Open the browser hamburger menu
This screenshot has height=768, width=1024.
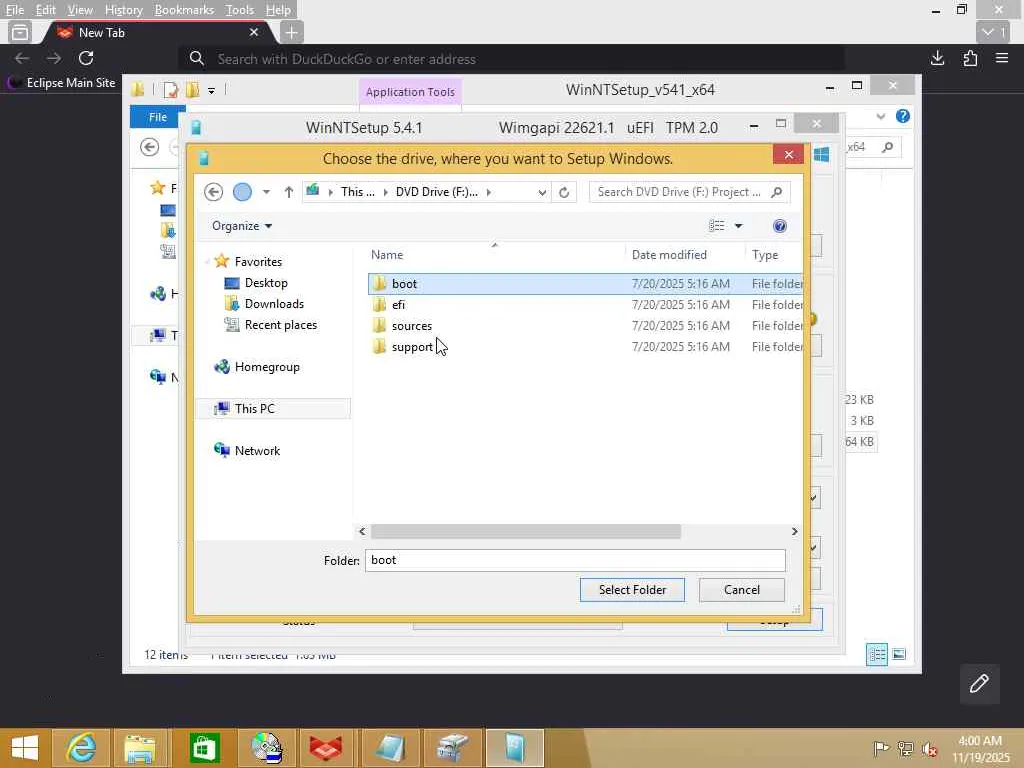(1002, 58)
